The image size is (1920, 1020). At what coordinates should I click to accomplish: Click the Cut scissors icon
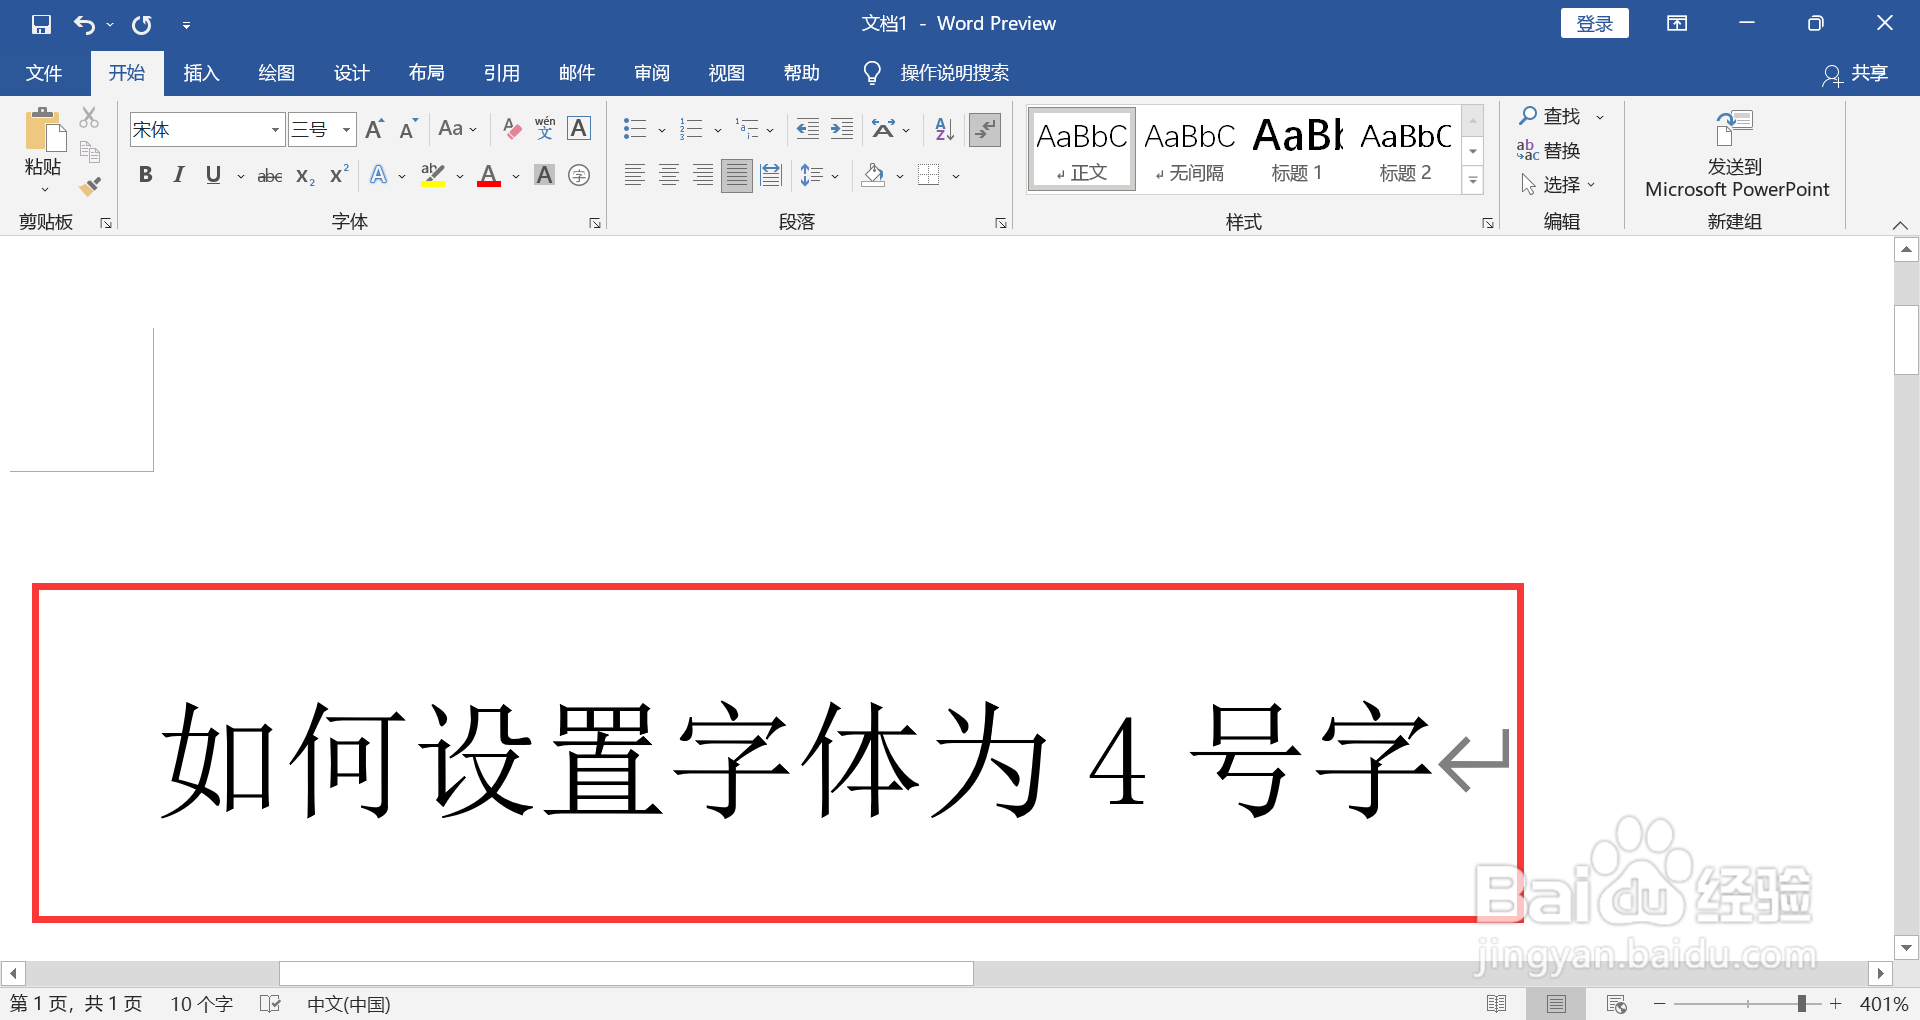click(89, 118)
